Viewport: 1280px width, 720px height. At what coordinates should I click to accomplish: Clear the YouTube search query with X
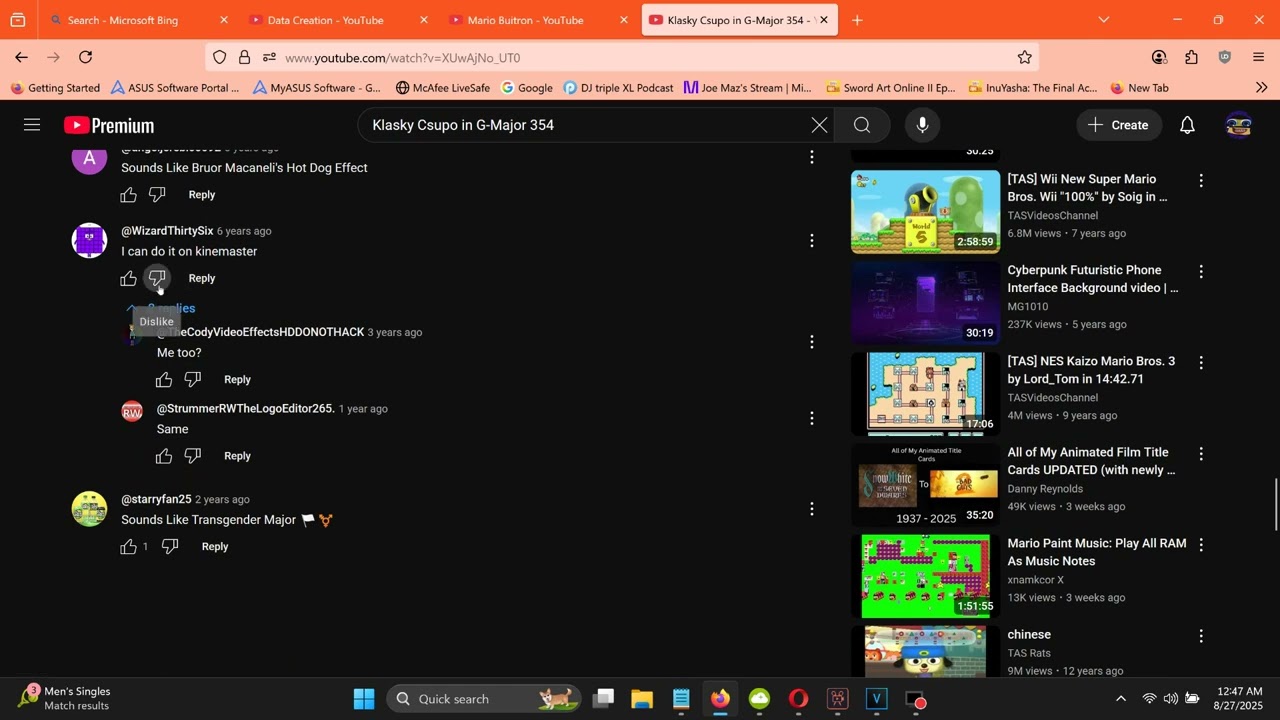(x=819, y=125)
